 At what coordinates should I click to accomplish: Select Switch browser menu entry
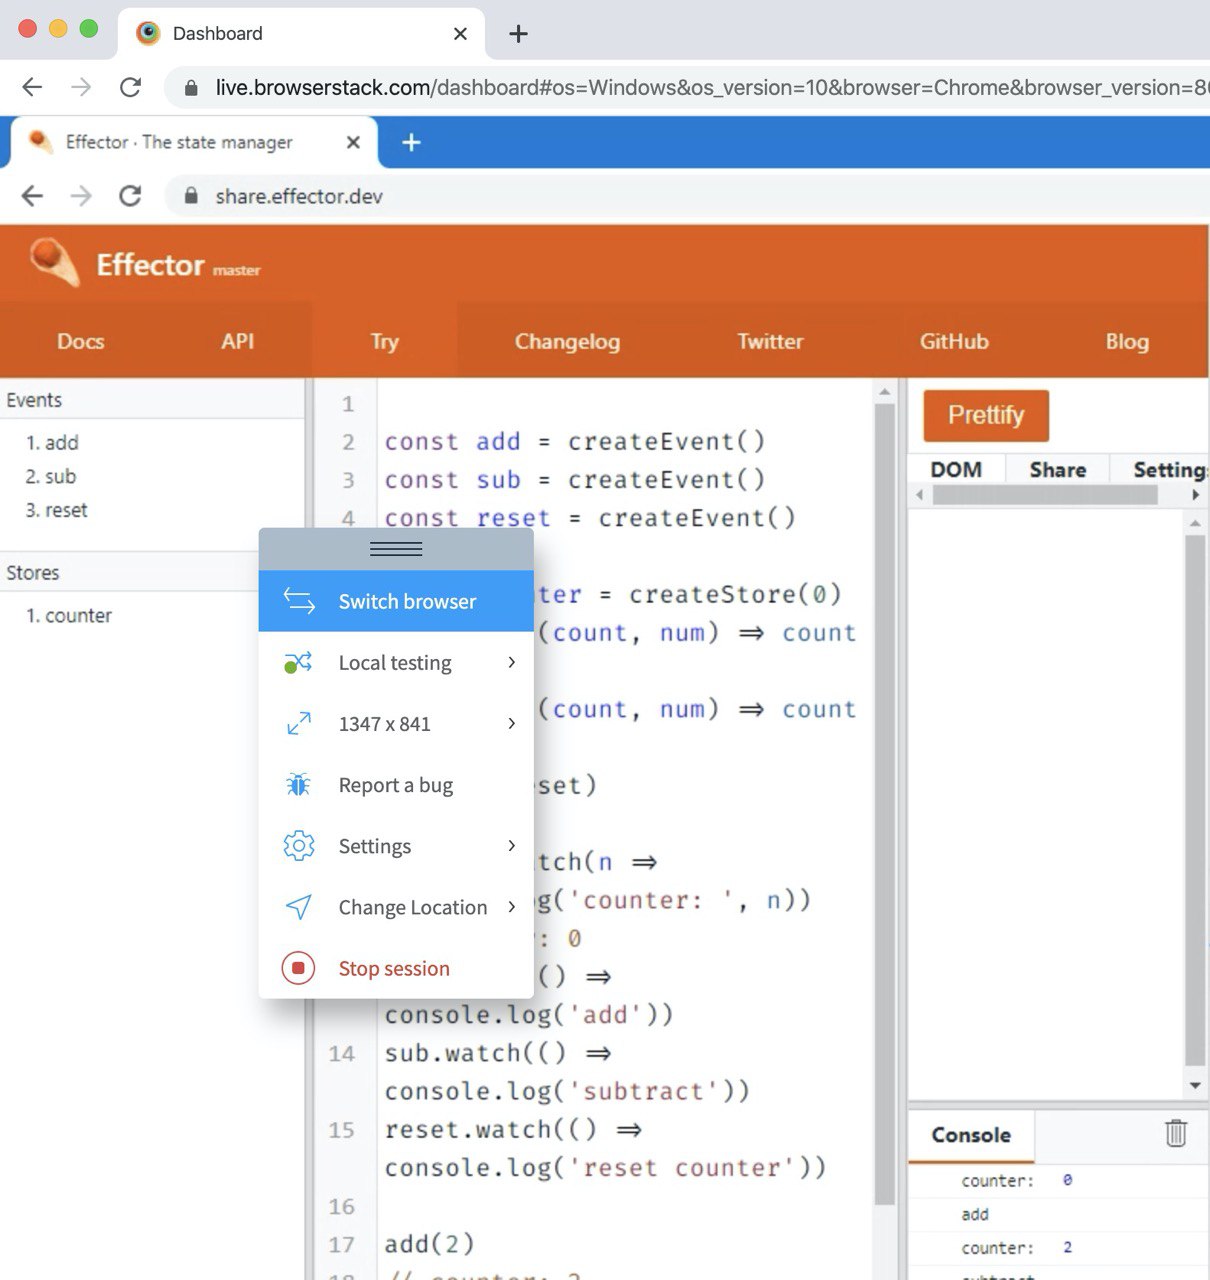pos(396,601)
